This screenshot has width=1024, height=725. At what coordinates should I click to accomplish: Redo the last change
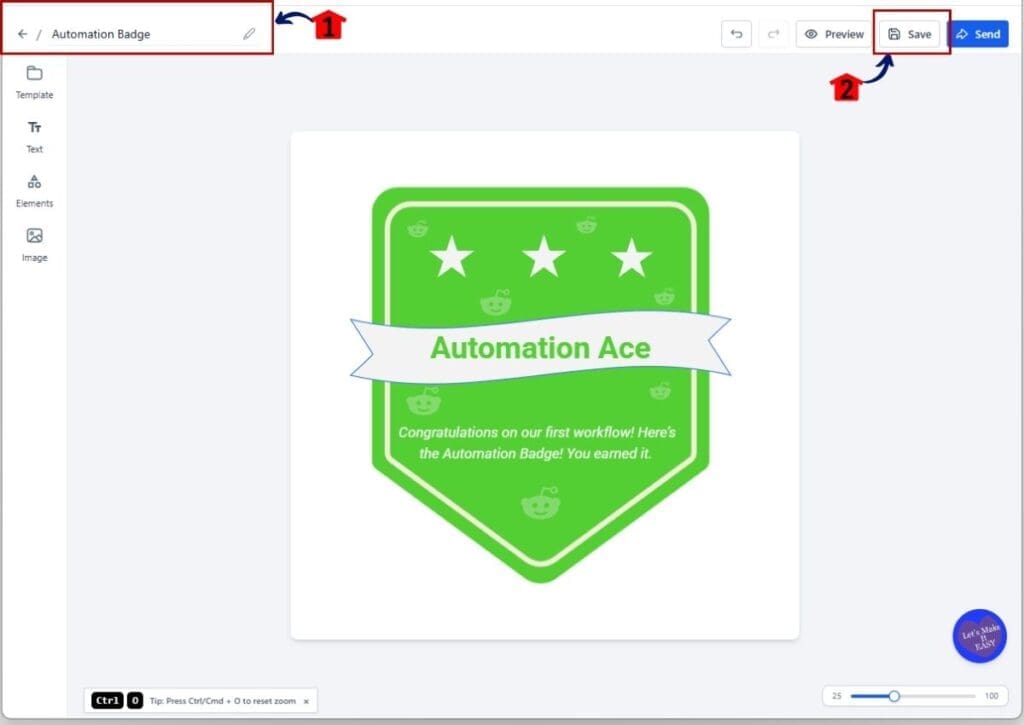(772, 33)
